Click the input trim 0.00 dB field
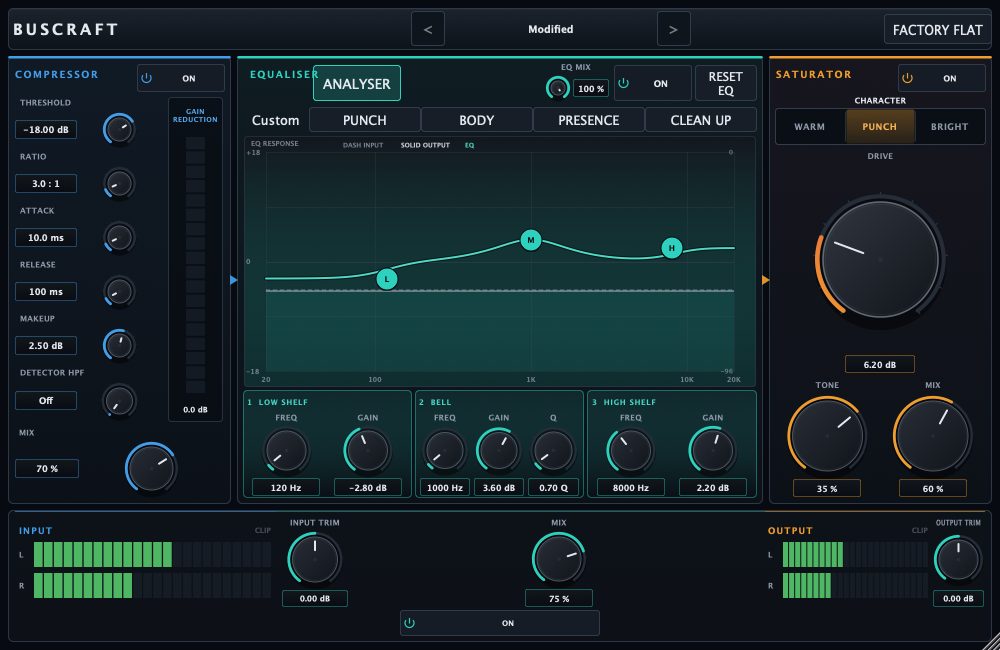The image size is (1000, 650). tap(315, 598)
